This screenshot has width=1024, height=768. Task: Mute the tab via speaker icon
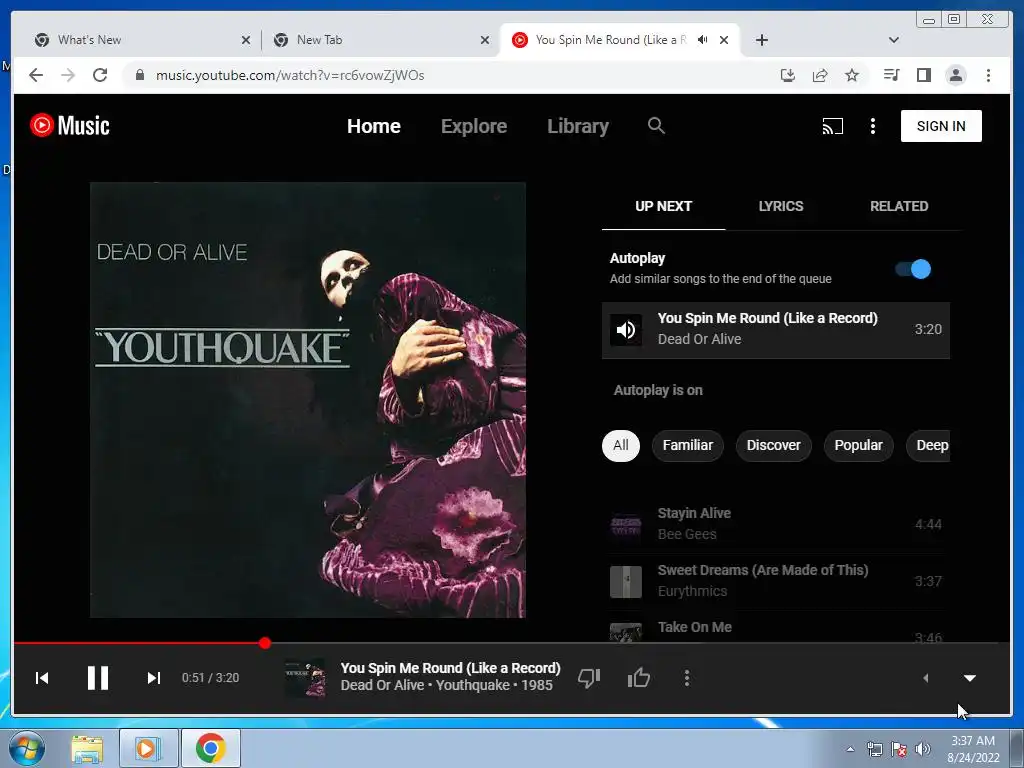pyautogui.click(x=703, y=40)
